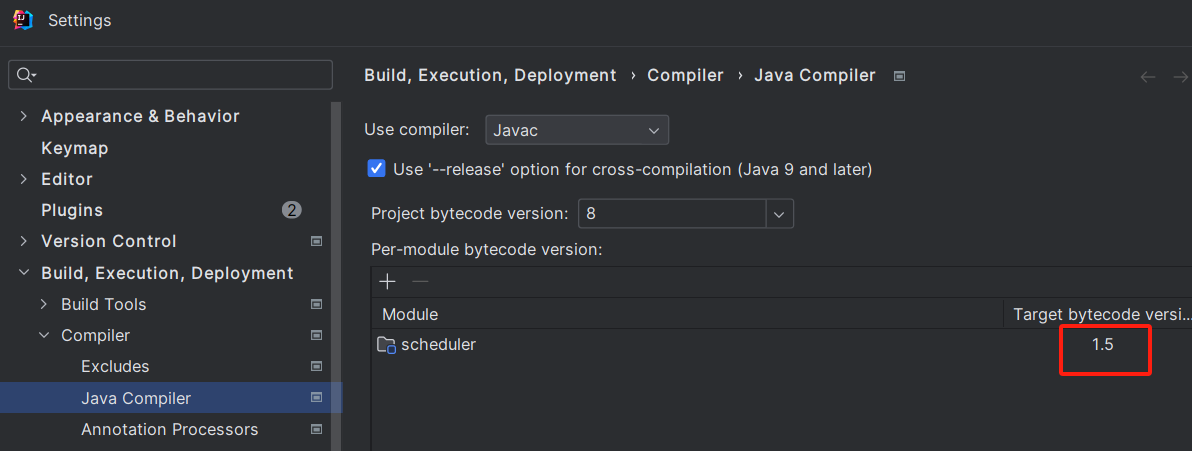This screenshot has width=1192, height=451.
Task: Click Build, Execution, Deployment breadcrumb
Action: click(x=490, y=75)
